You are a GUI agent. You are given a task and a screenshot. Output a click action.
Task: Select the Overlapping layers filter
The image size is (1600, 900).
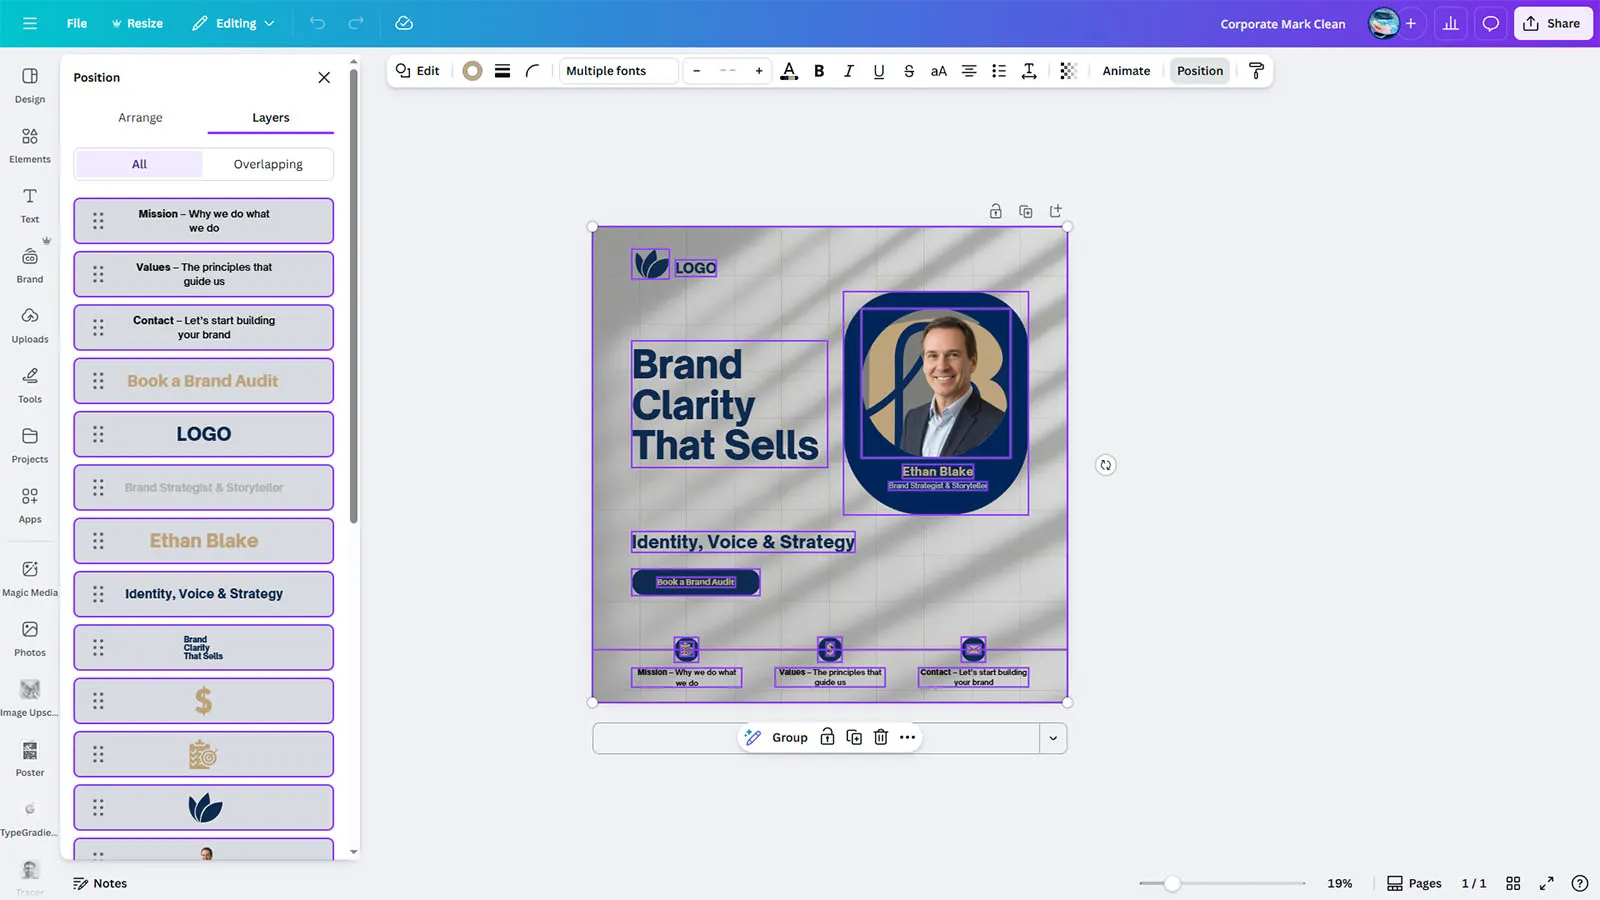click(268, 164)
